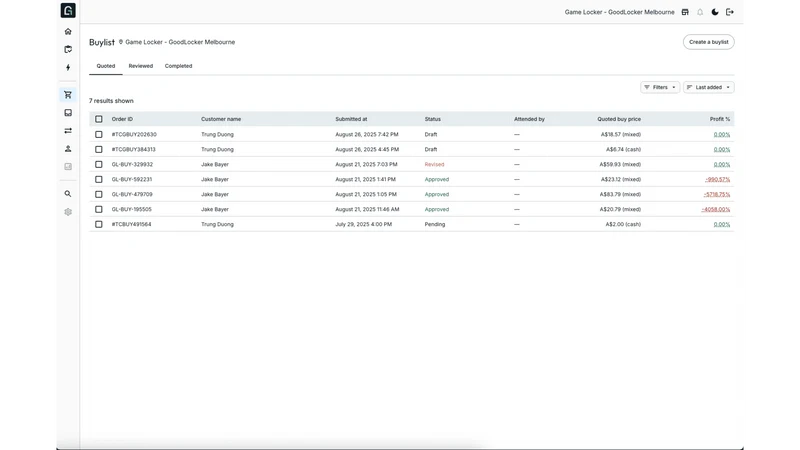
Task: Select the shopping cart Buylist icon
Action: (x=68, y=95)
